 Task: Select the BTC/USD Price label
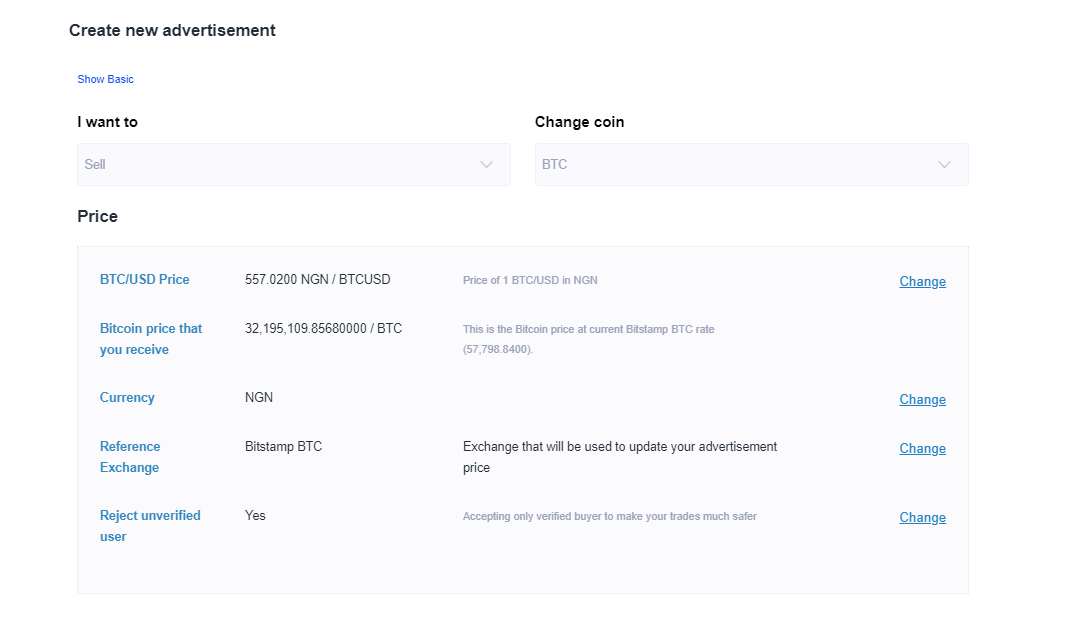144,279
